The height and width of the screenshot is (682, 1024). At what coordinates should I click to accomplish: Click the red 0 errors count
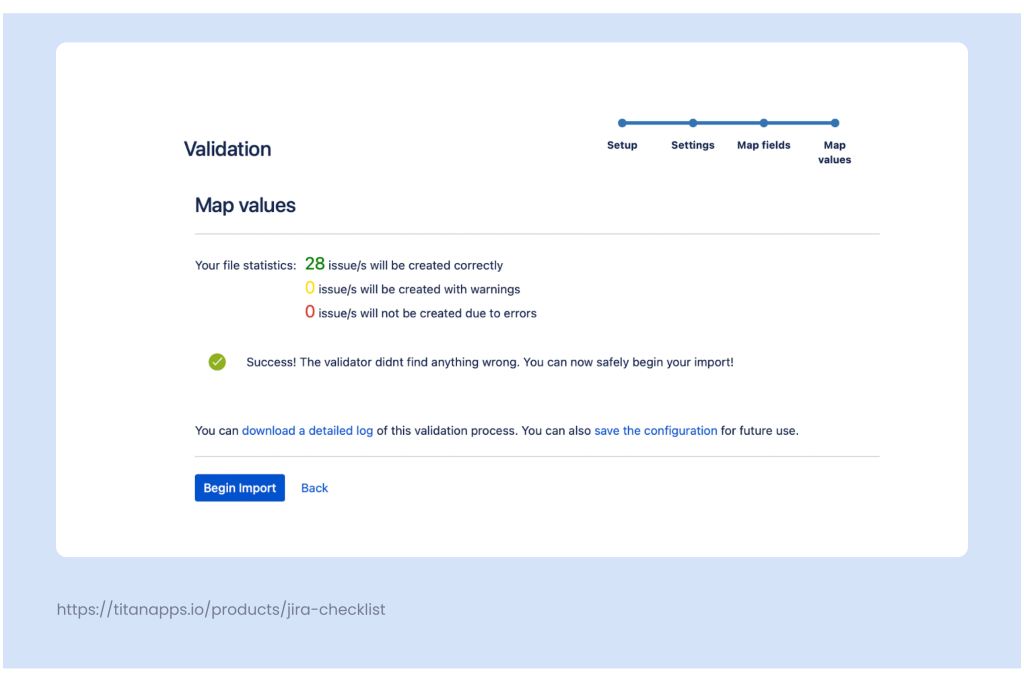pos(310,312)
